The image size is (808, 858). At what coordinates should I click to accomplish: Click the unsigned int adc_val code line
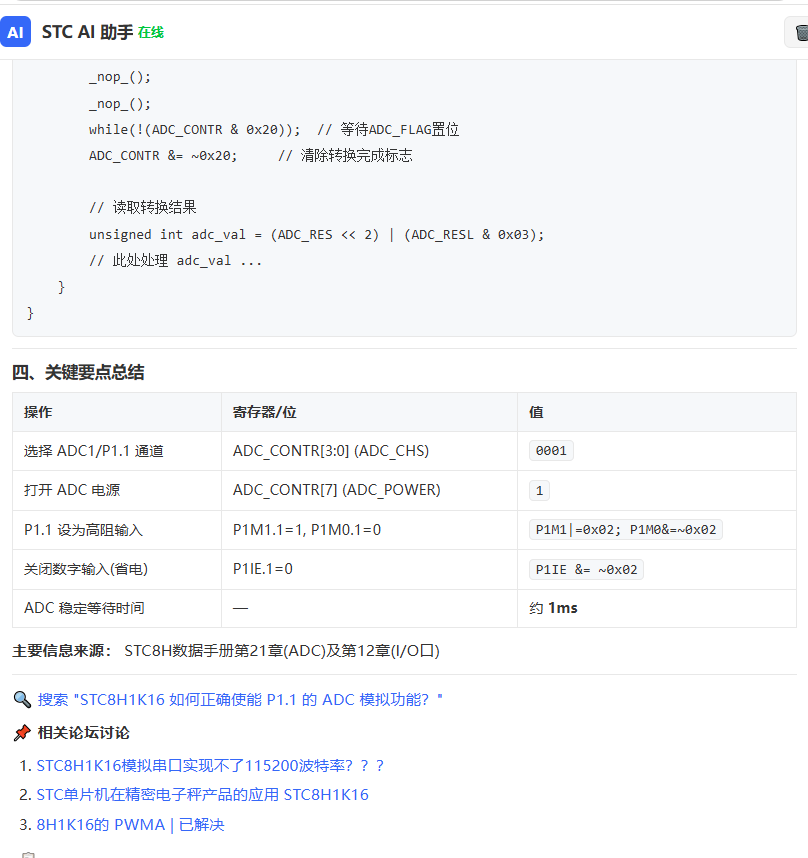tap(317, 235)
